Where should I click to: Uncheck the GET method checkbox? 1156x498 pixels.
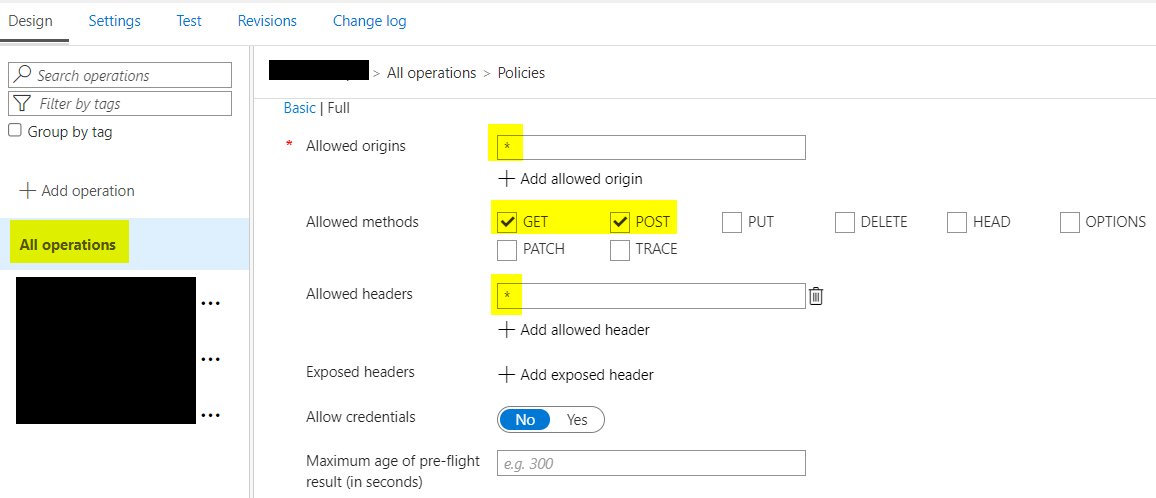click(507, 222)
